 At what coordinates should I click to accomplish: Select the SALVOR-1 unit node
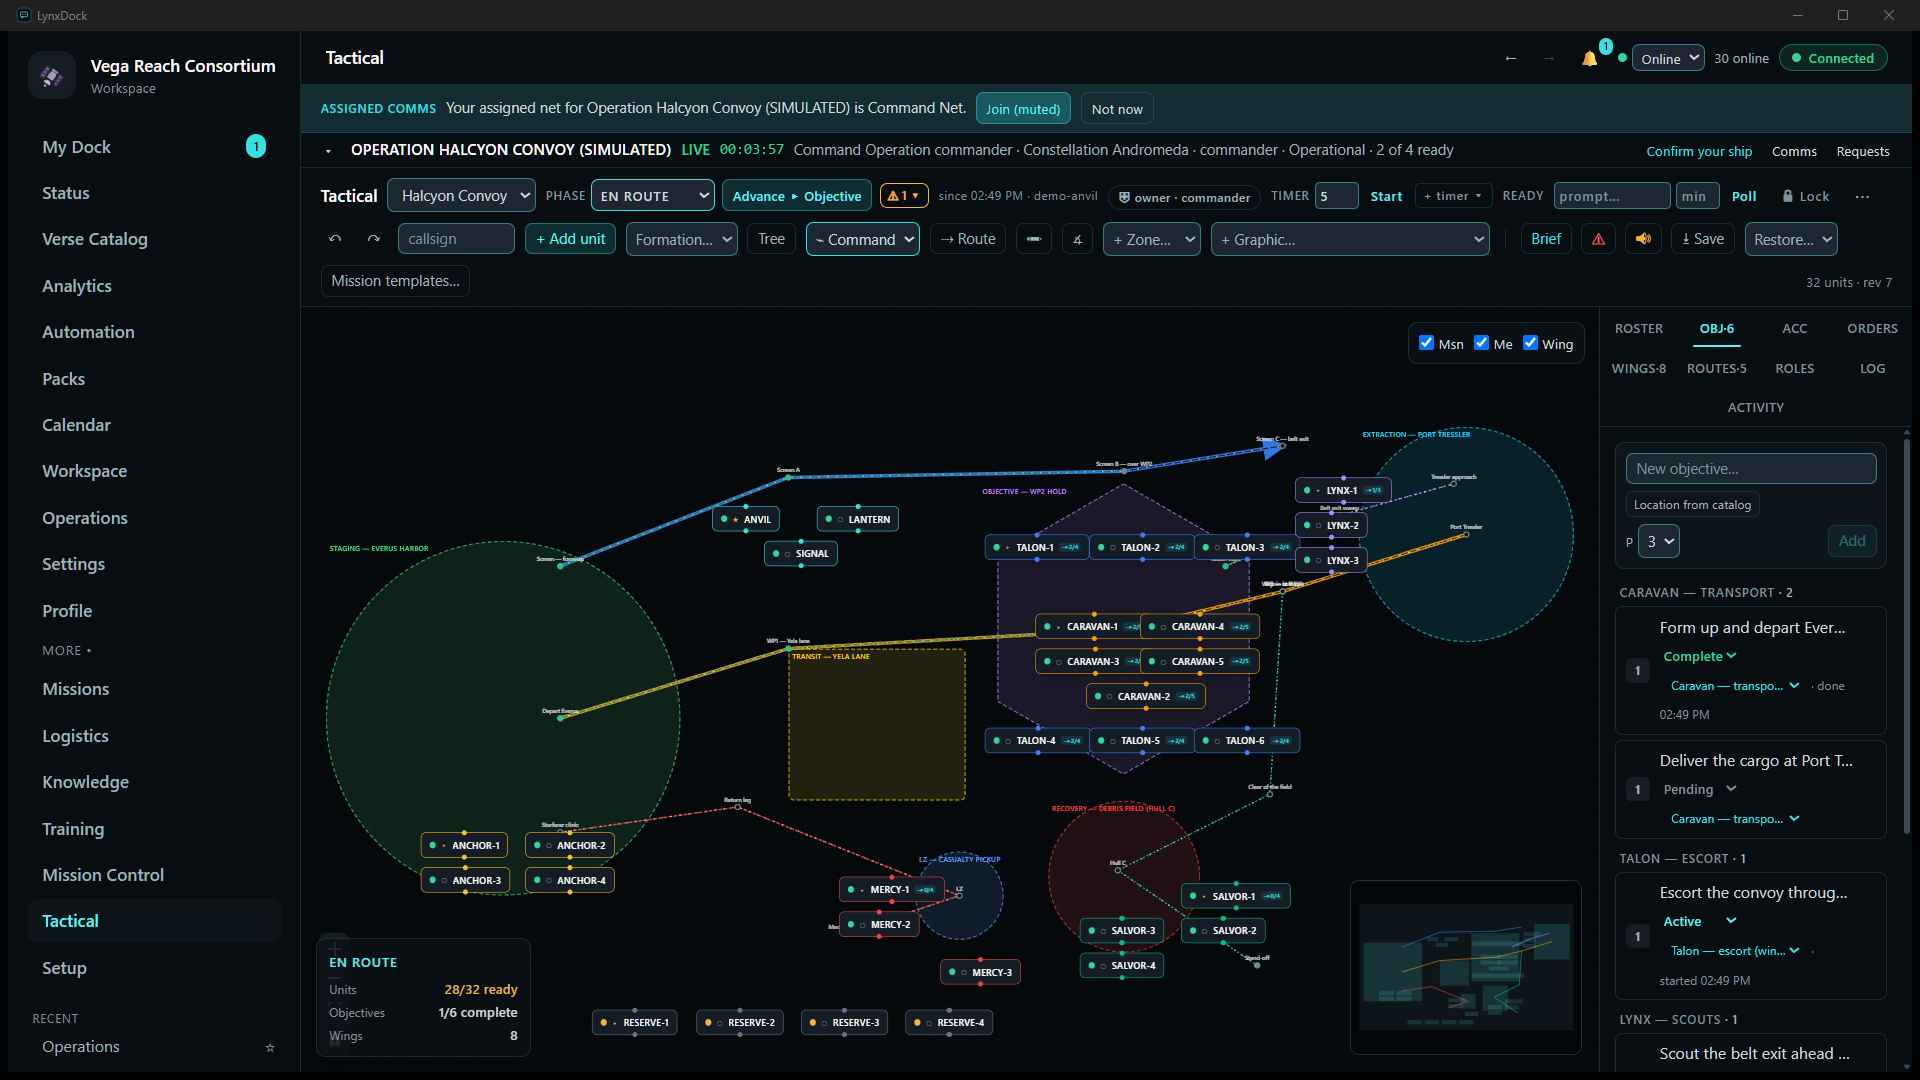[x=1236, y=896]
